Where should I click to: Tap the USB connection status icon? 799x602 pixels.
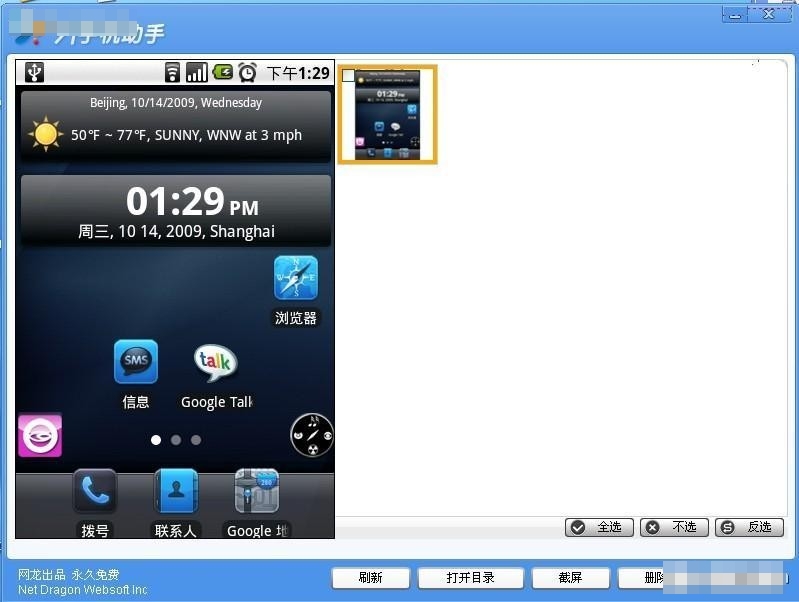coord(35,72)
